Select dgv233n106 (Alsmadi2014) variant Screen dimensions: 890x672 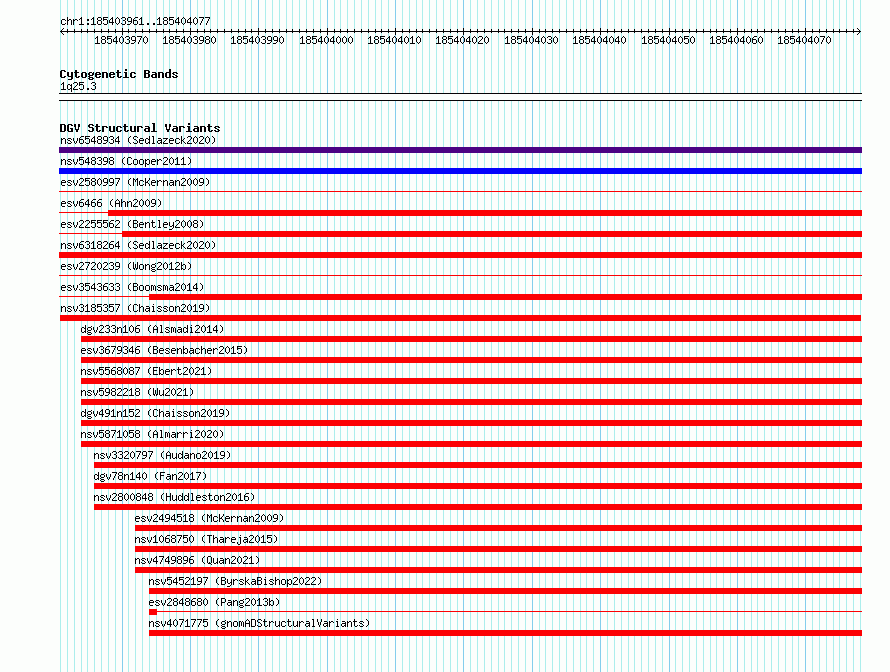(x=152, y=329)
